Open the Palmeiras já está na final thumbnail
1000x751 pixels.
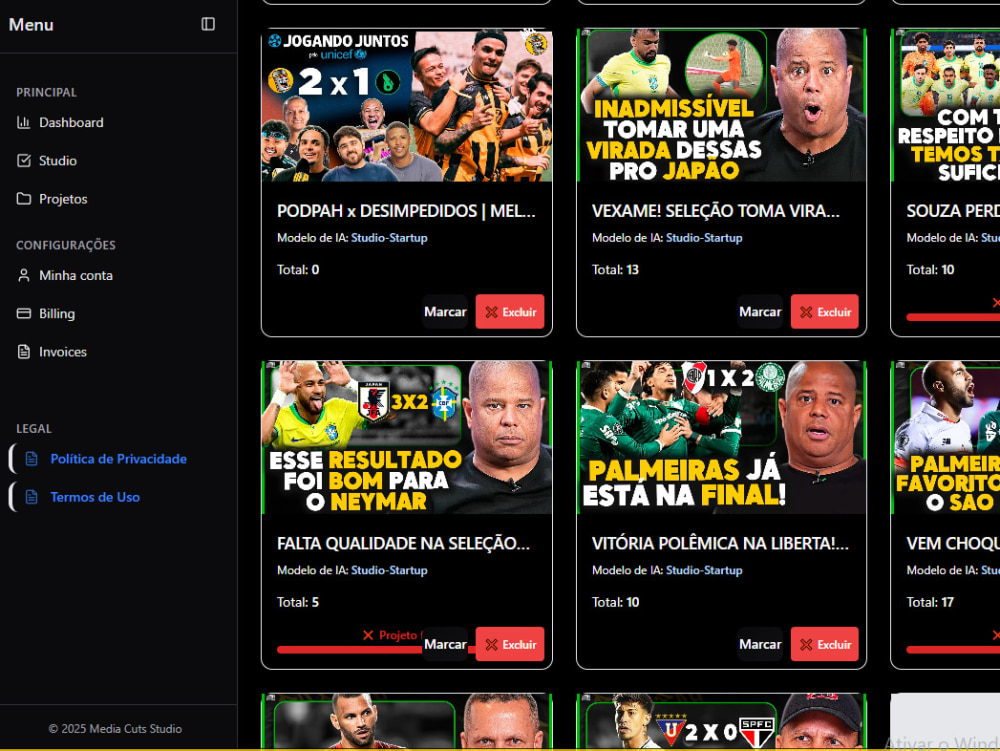[x=721, y=437]
